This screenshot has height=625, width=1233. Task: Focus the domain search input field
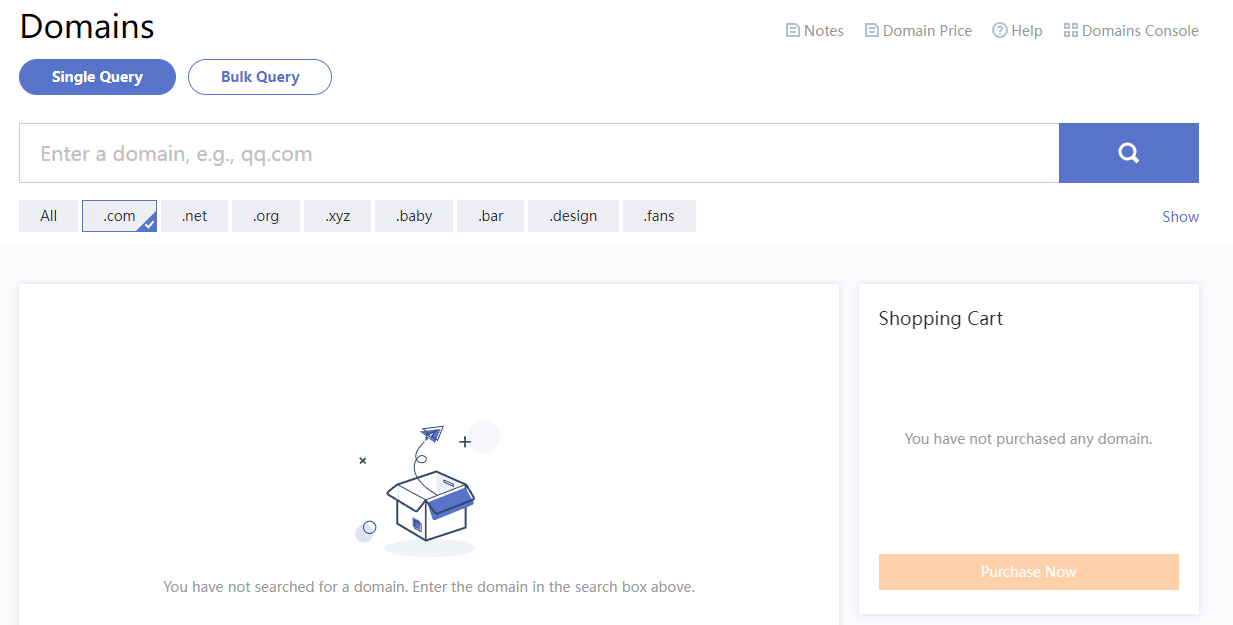point(538,154)
